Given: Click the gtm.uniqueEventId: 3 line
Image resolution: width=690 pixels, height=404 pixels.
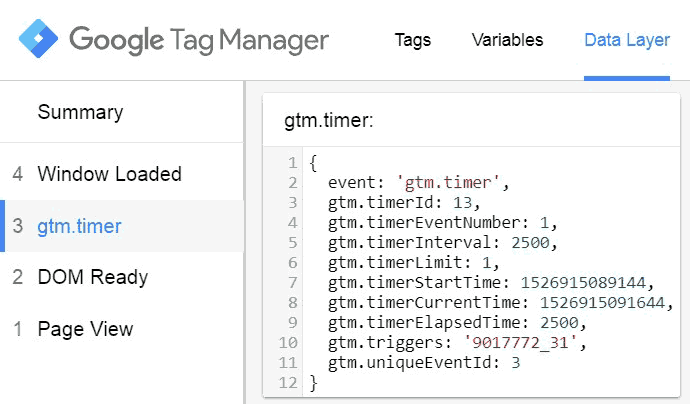Looking at the screenshot, I should (423, 362).
